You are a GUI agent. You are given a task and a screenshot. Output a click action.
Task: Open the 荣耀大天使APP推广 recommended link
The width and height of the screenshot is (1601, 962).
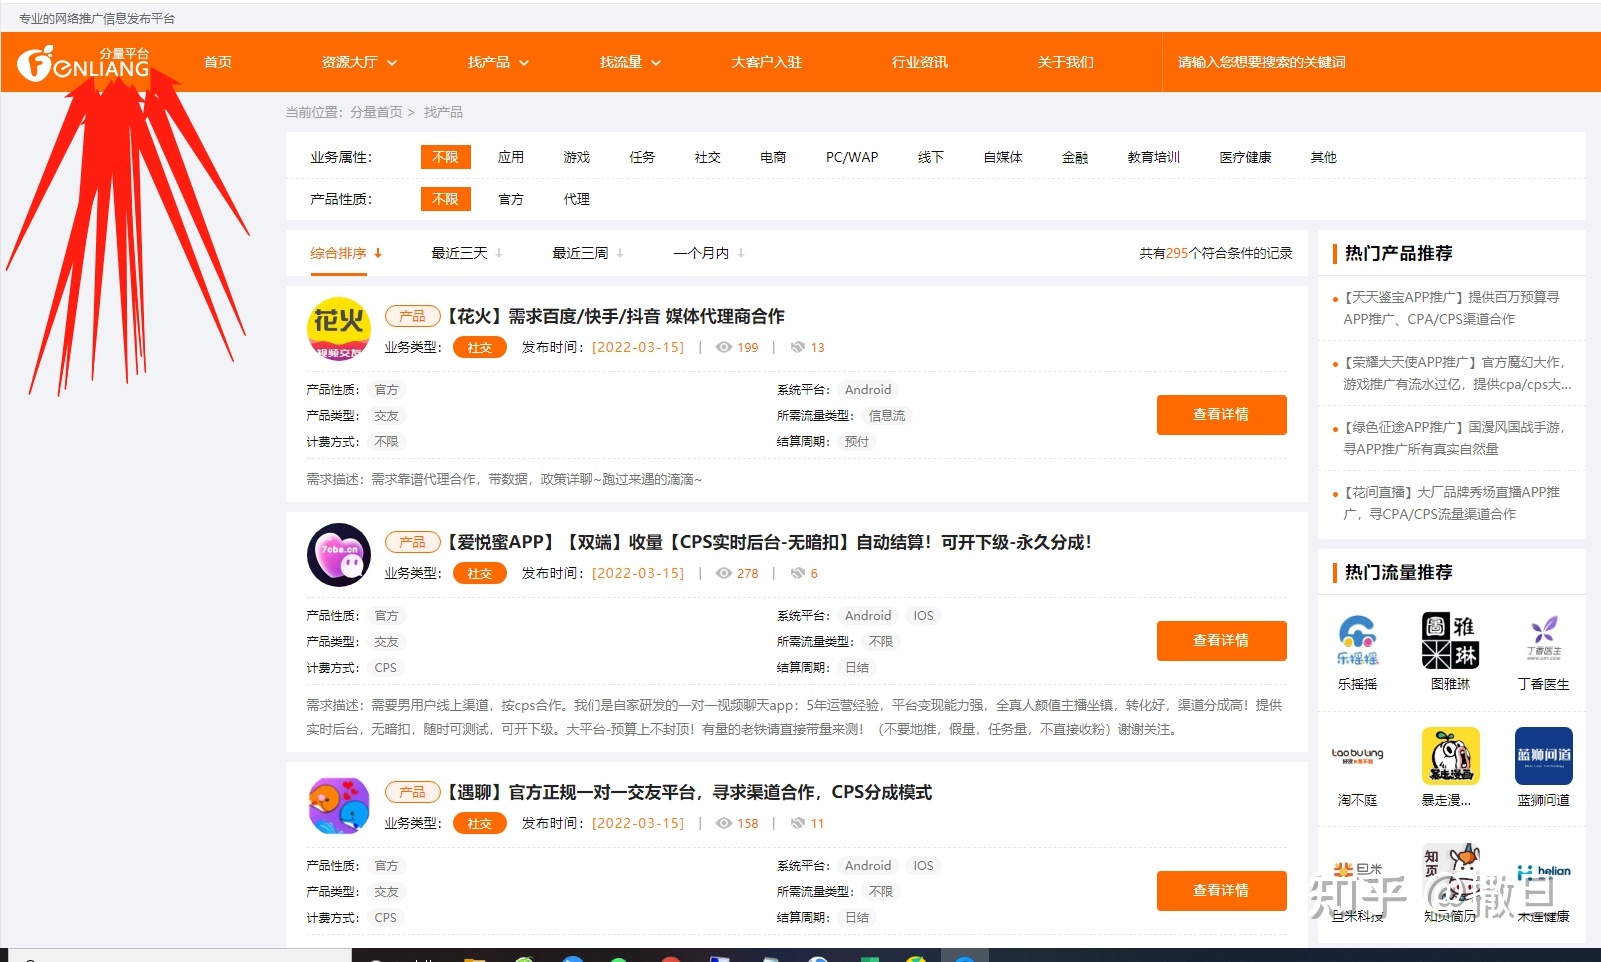click(1457, 373)
